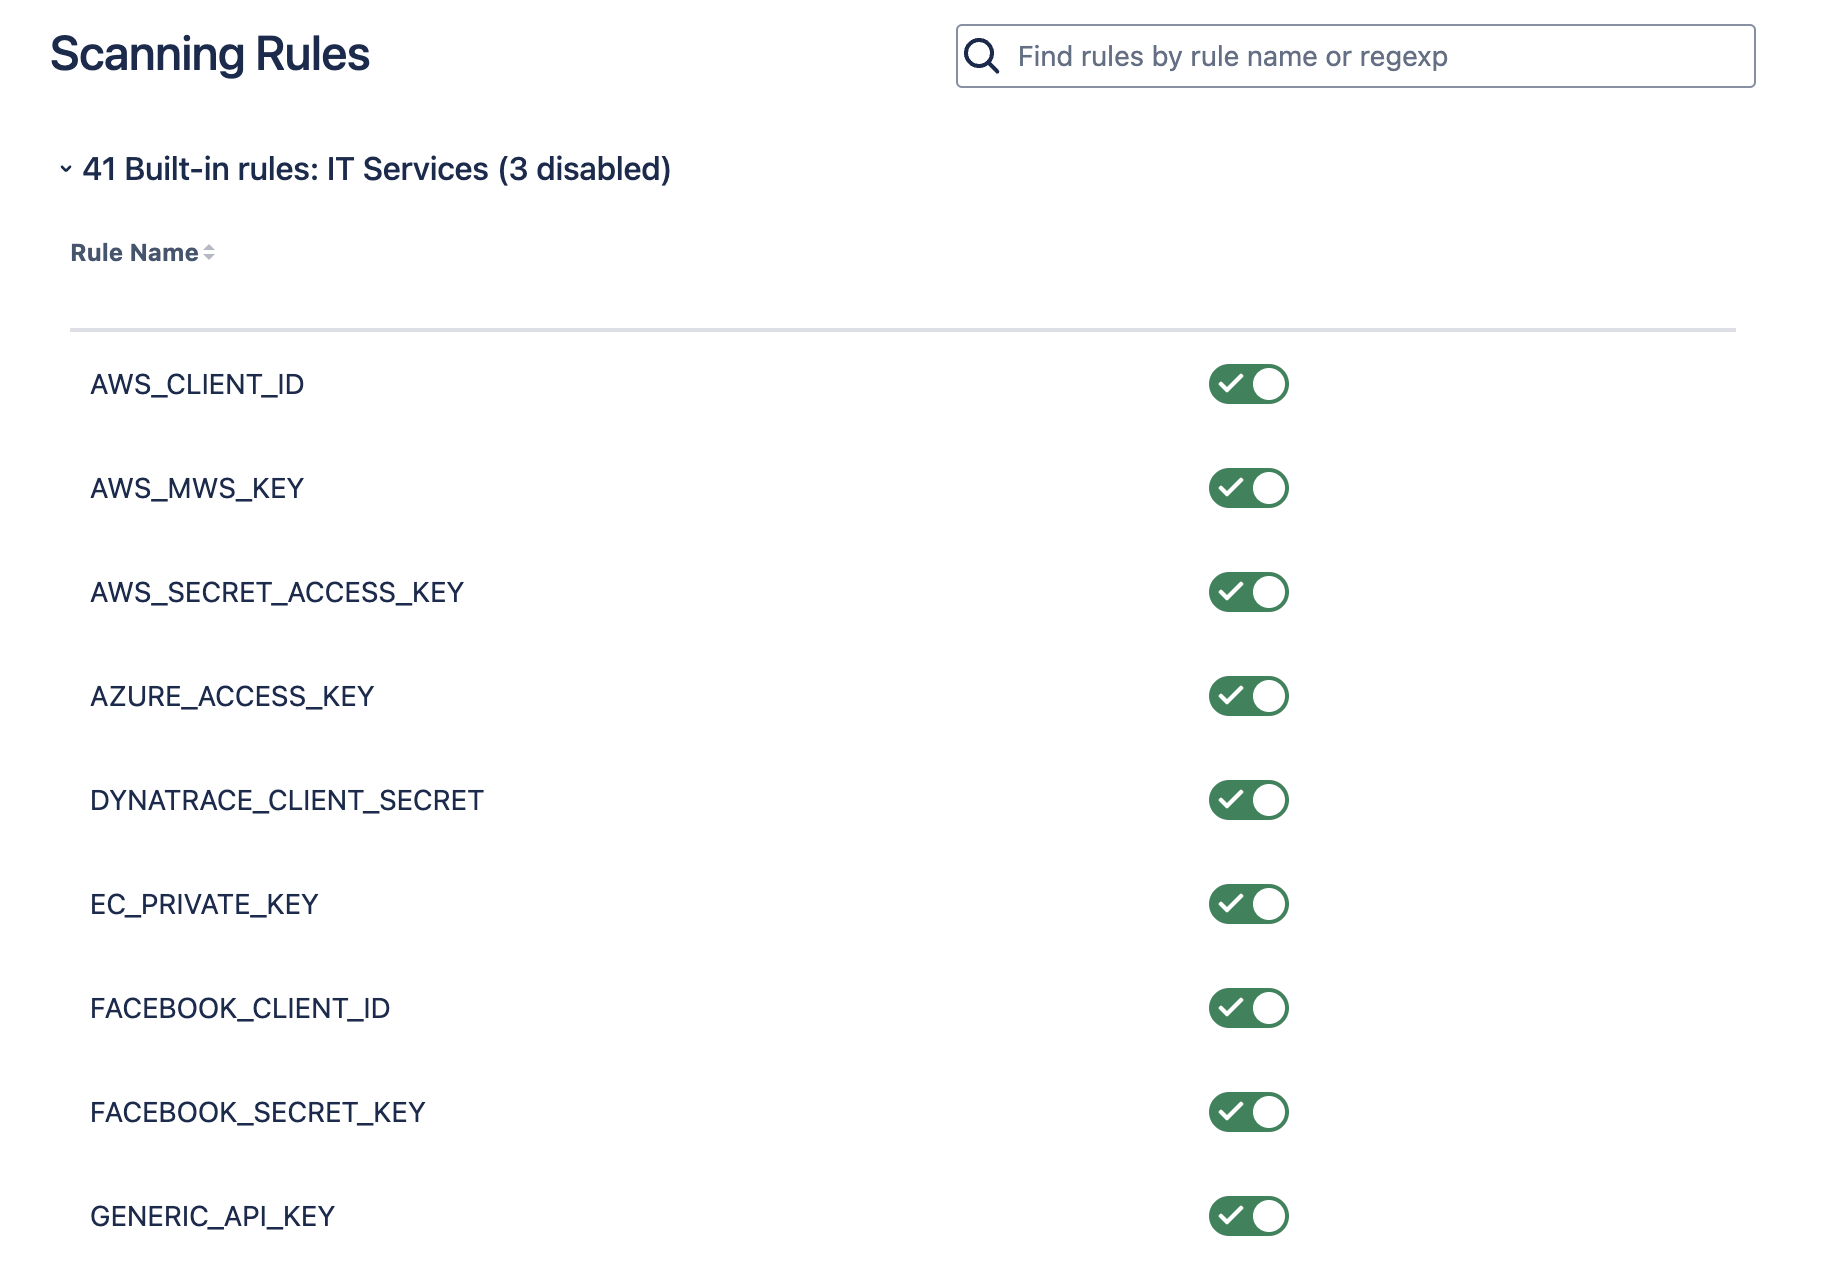Disable the AWS_CLIENT_ID rule toggle

pyautogui.click(x=1248, y=384)
